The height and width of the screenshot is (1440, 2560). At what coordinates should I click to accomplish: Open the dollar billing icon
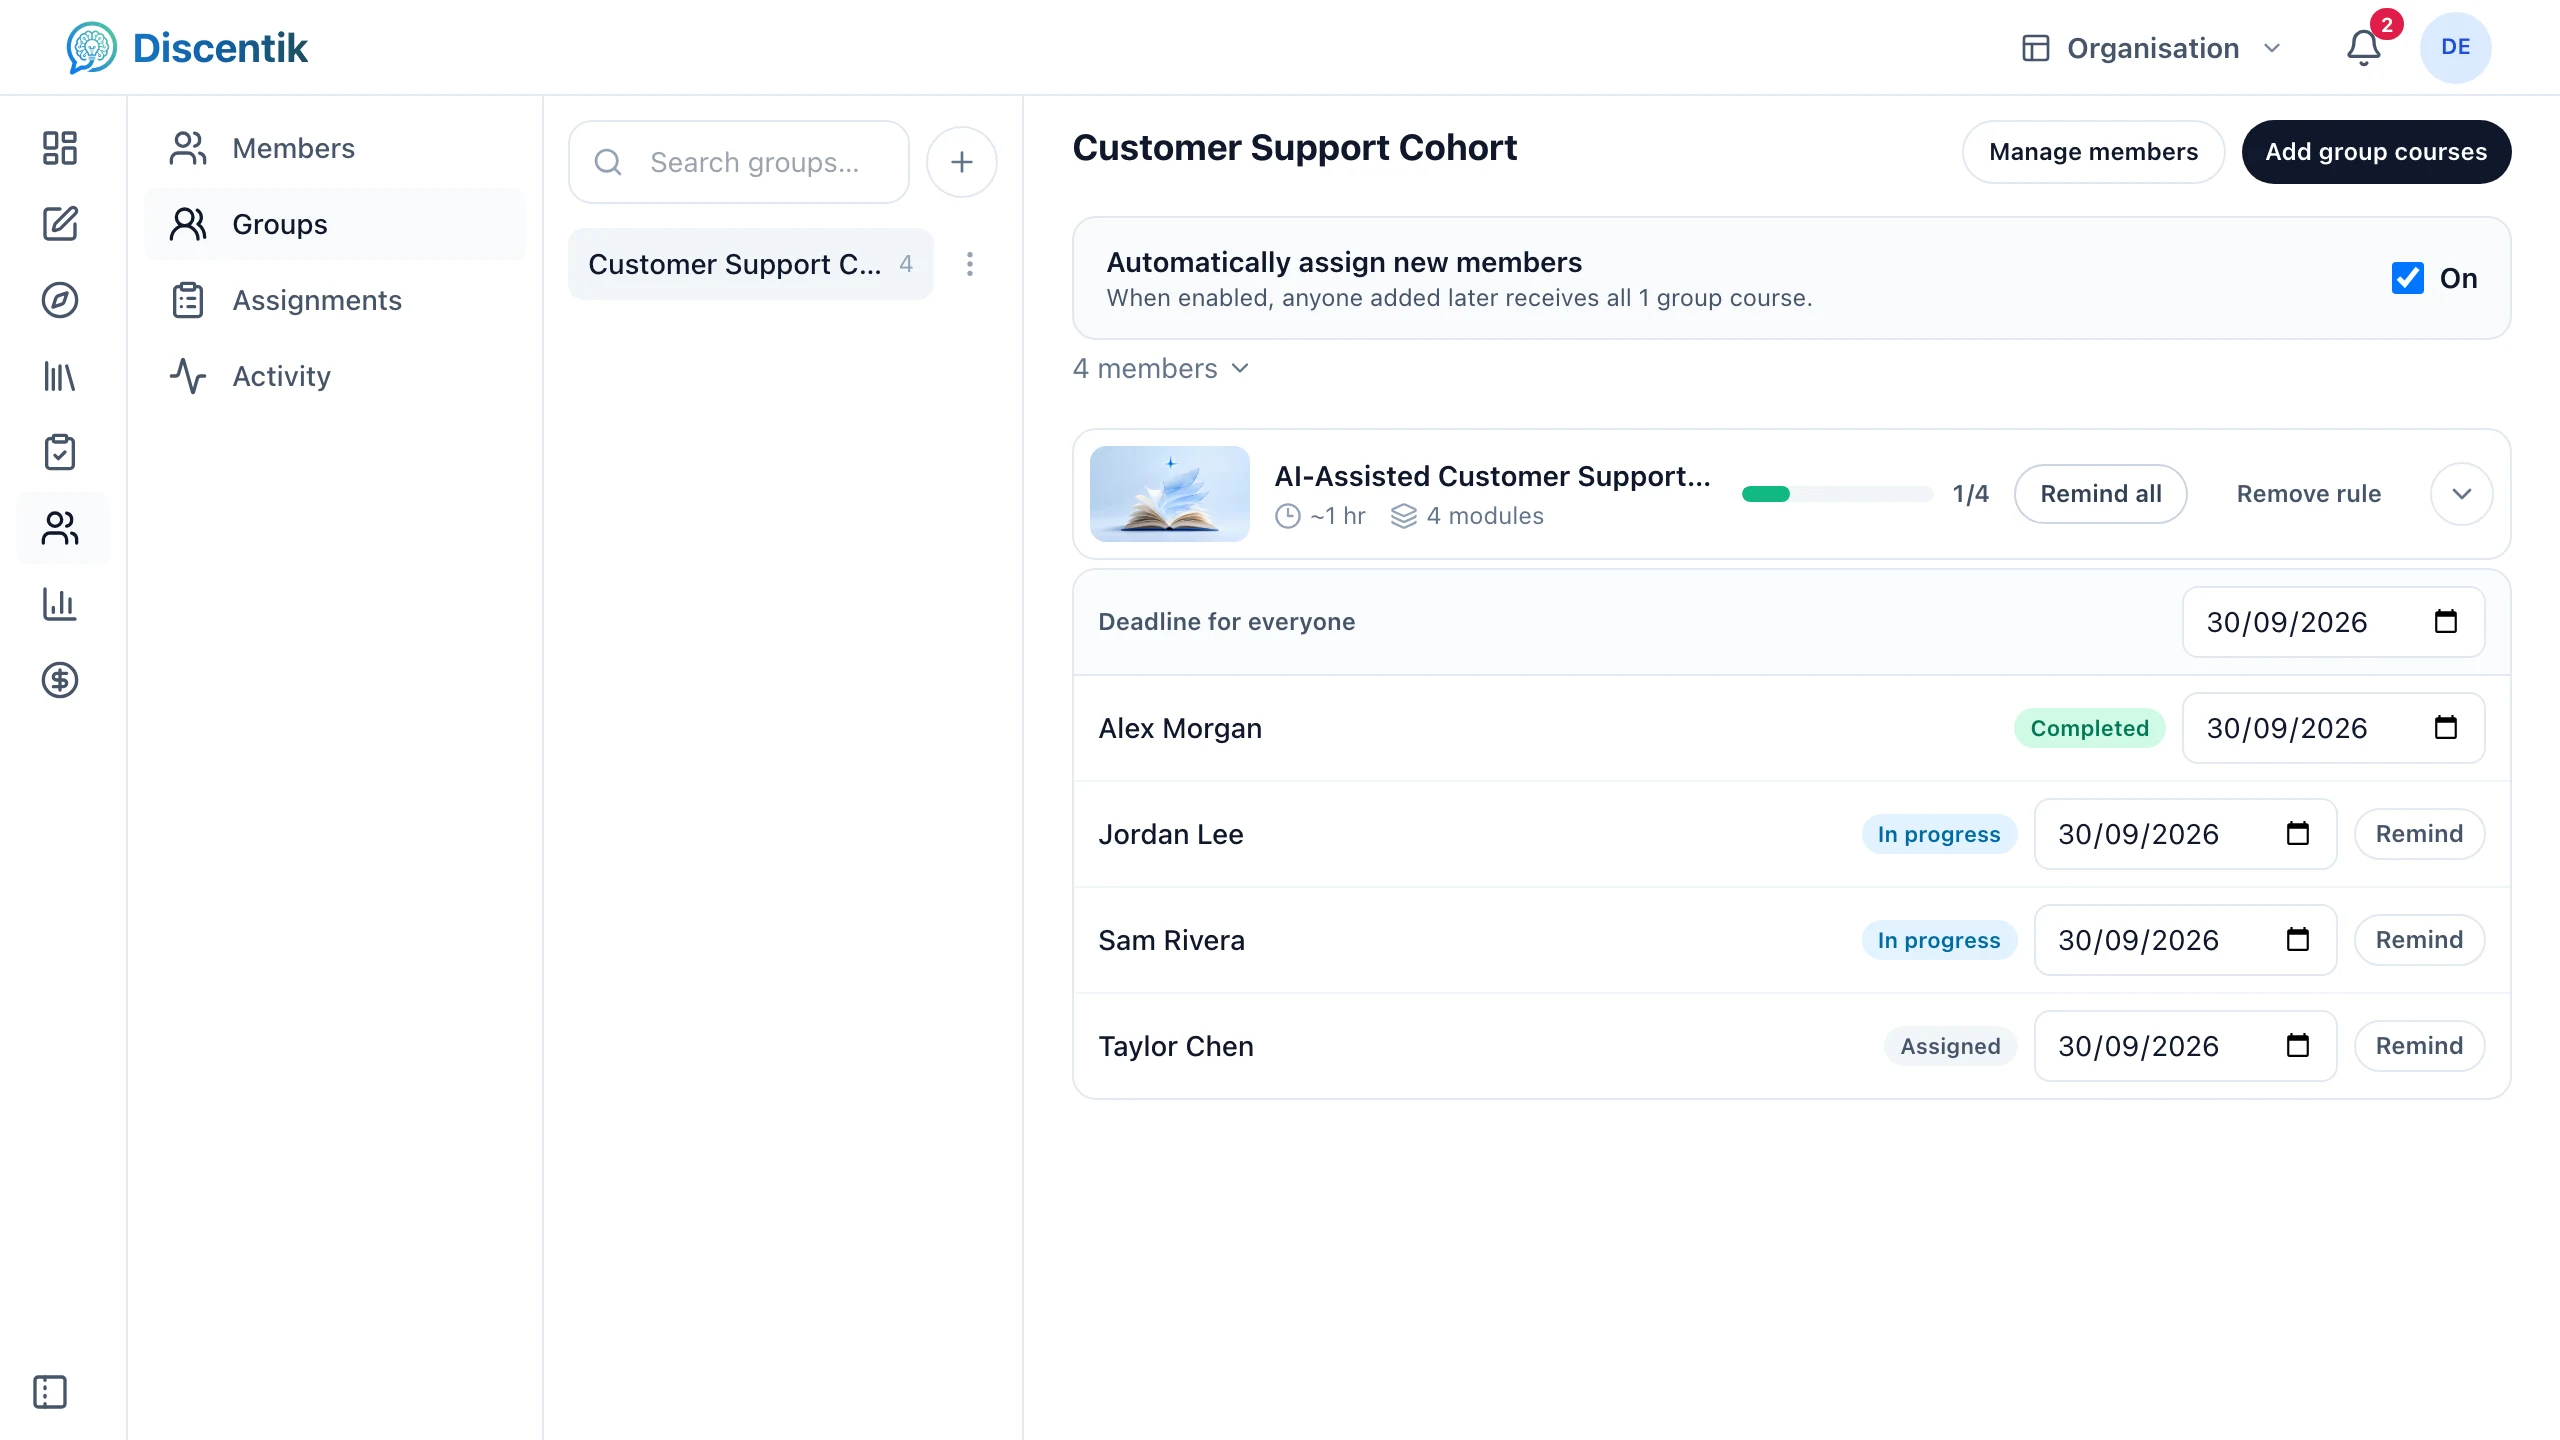(x=60, y=680)
